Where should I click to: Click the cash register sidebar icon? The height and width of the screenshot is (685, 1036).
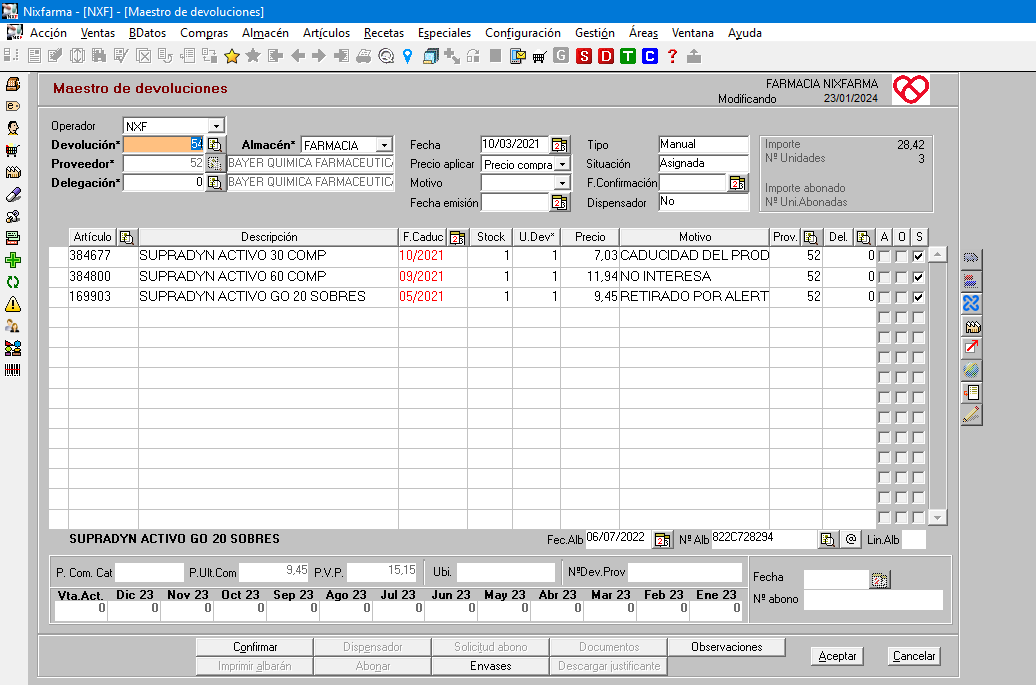click(x=13, y=85)
